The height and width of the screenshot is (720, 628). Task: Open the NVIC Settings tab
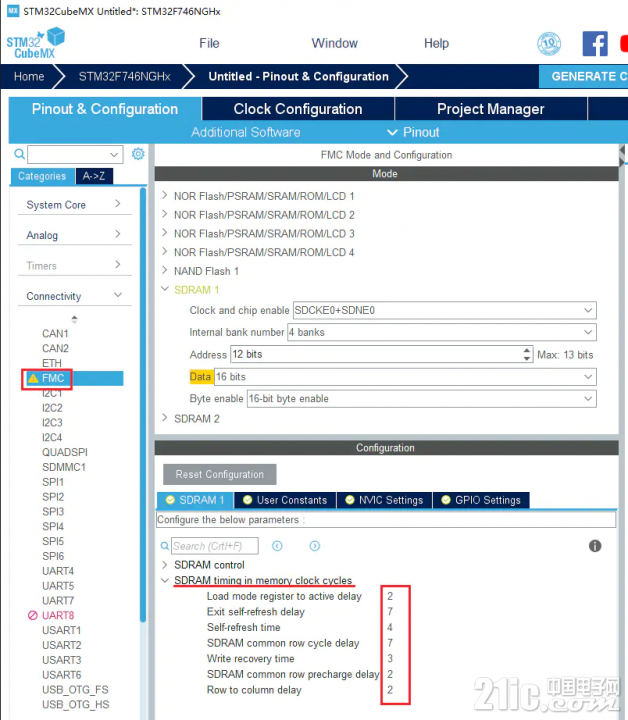384,500
